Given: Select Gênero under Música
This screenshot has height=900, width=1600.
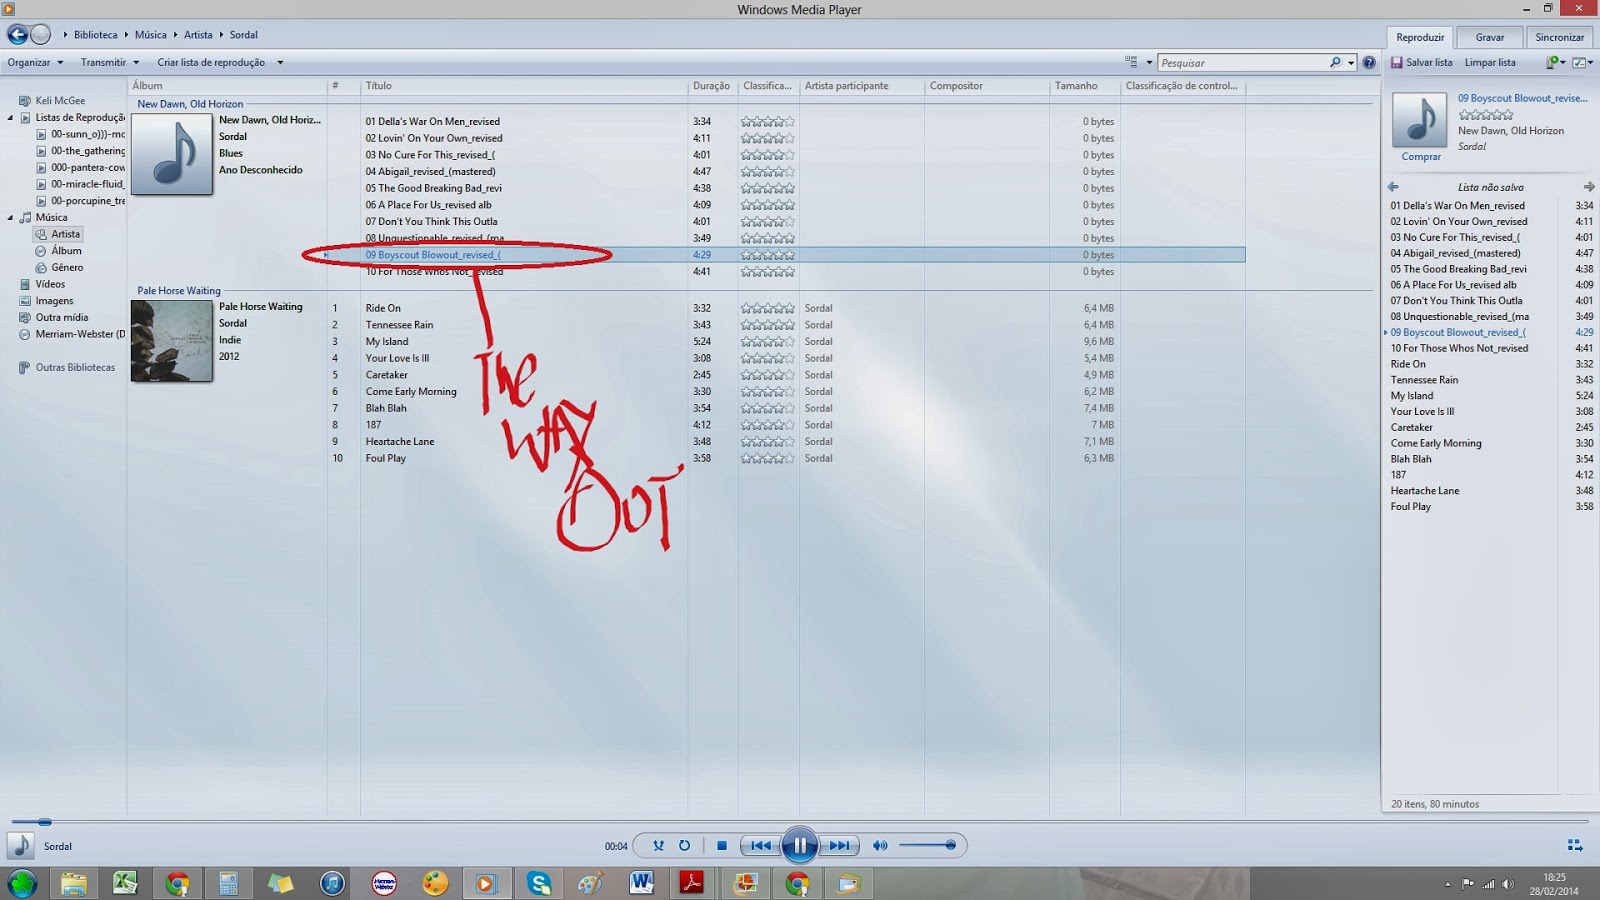Looking at the screenshot, I should point(60,268).
